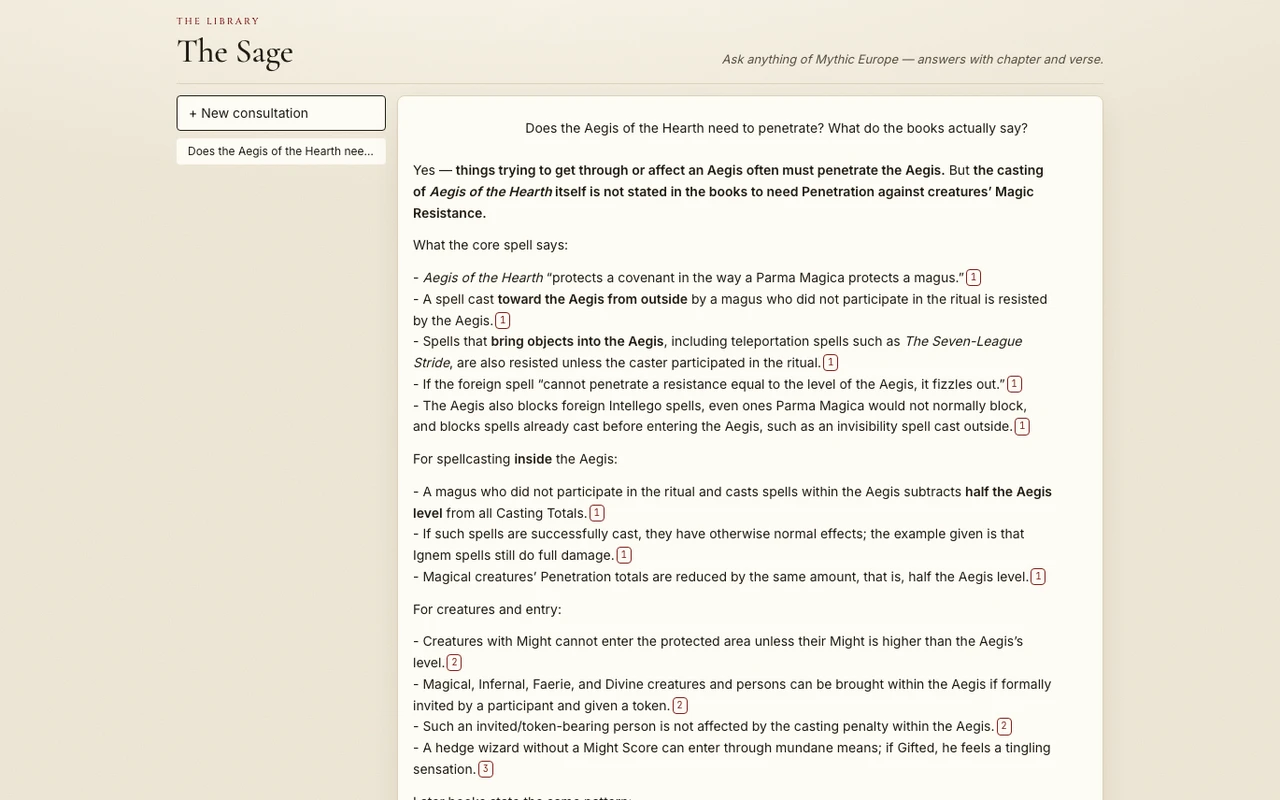Open citation 1 after 'half the Aegis level.'

pyautogui.click(x=1038, y=577)
